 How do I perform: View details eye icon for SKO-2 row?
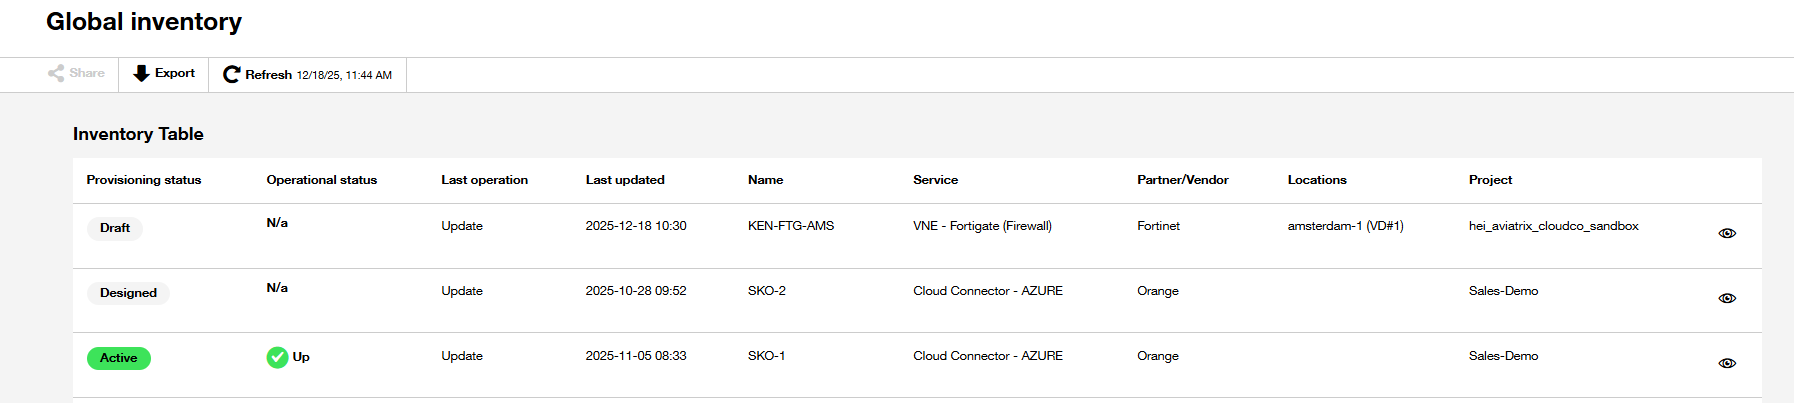pyautogui.click(x=1727, y=298)
